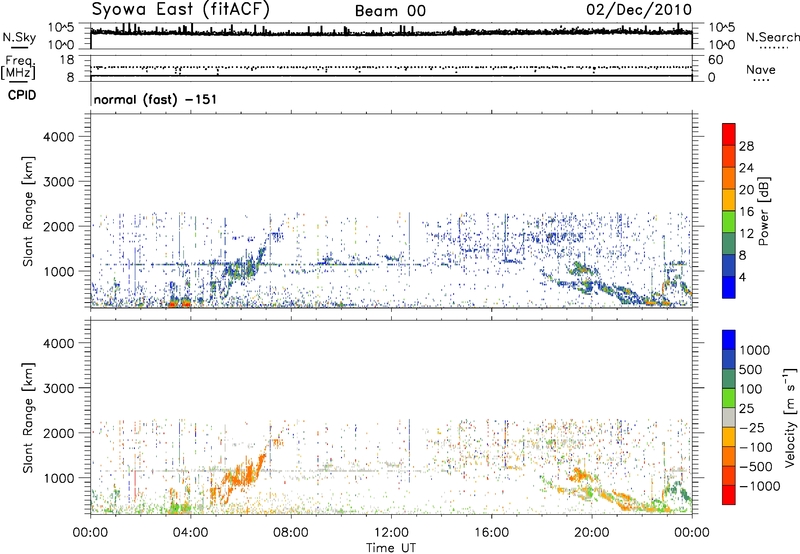Click the '12:00' time axis tick label
The height and width of the screenshot is (554, 800).
point(391,533)
